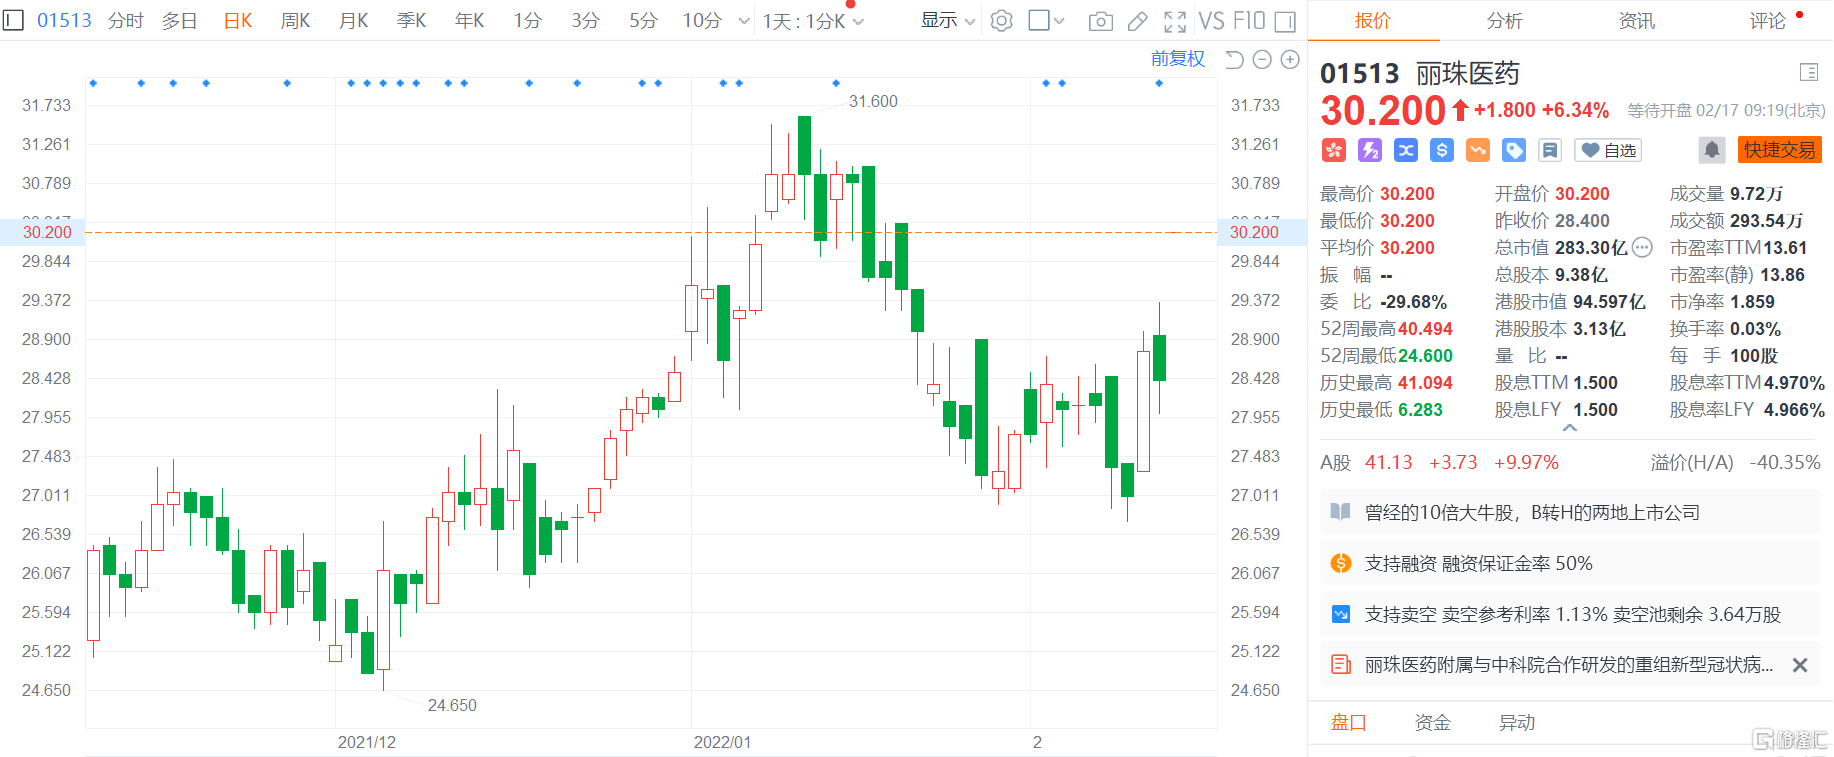Enter fullscreen chart mode

(x=1175, y=21)
